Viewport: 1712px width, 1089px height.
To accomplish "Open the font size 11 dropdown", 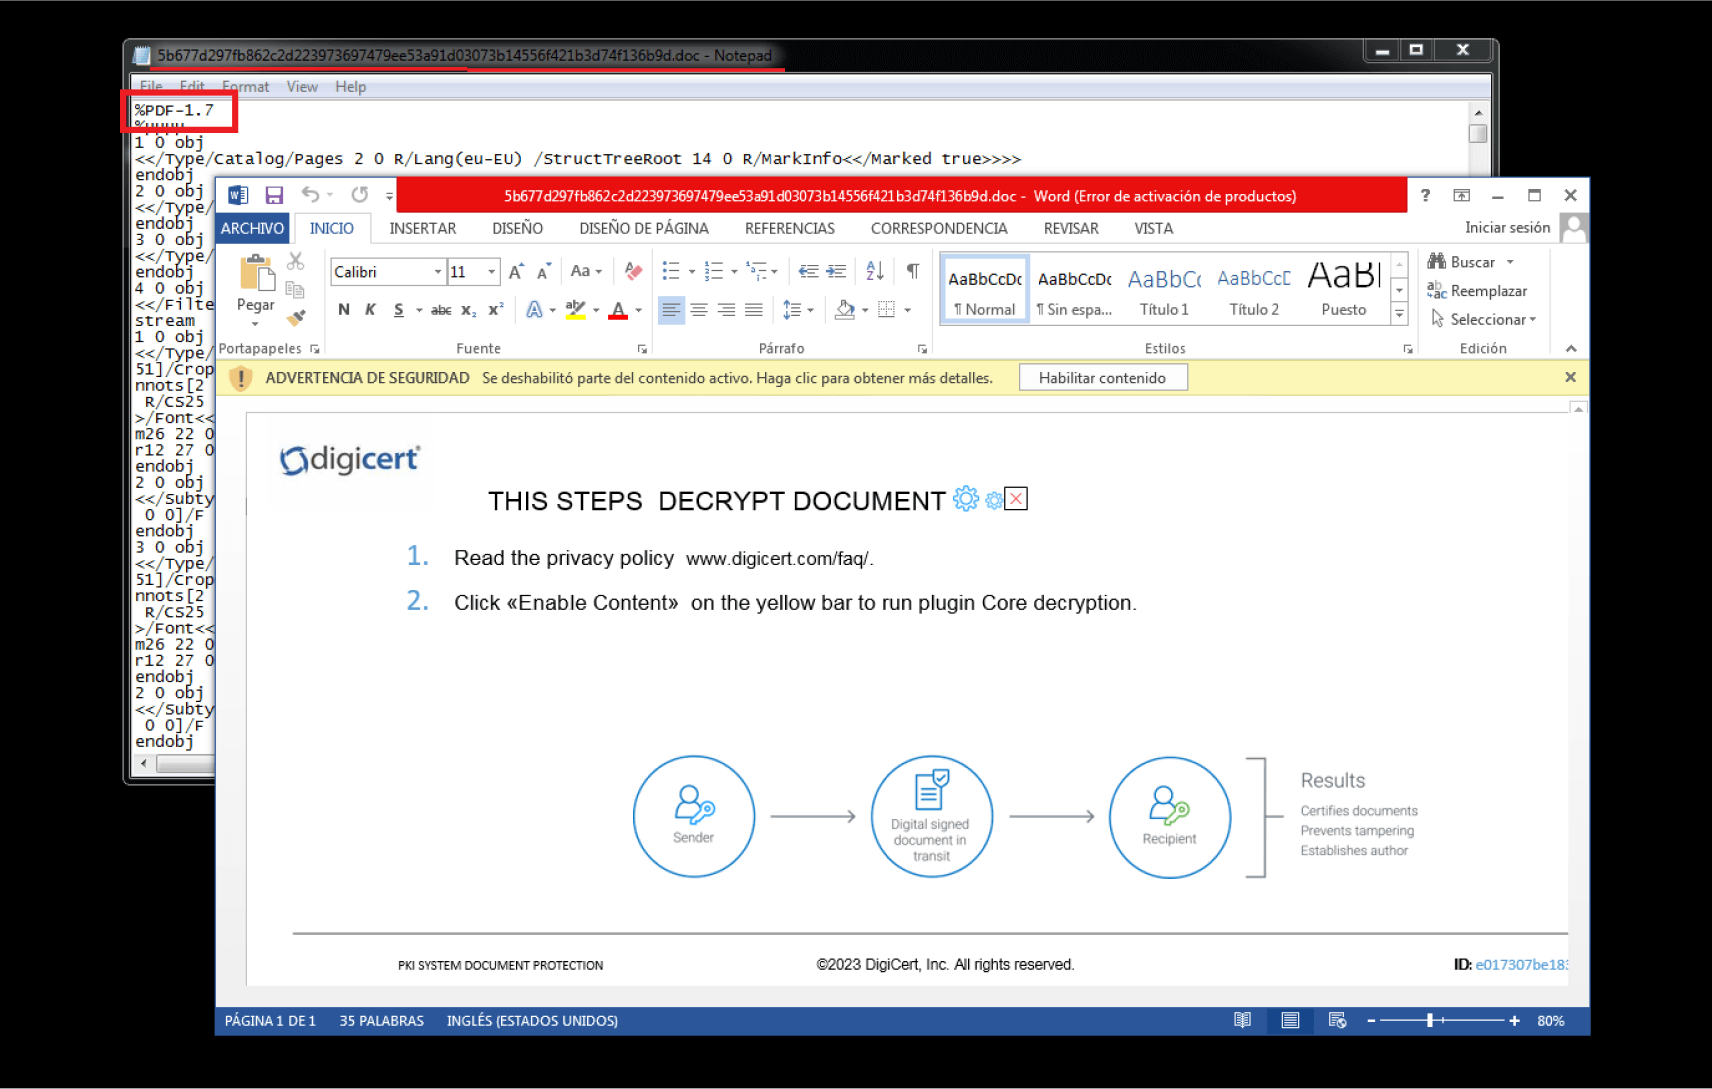I will pos(491,272).
